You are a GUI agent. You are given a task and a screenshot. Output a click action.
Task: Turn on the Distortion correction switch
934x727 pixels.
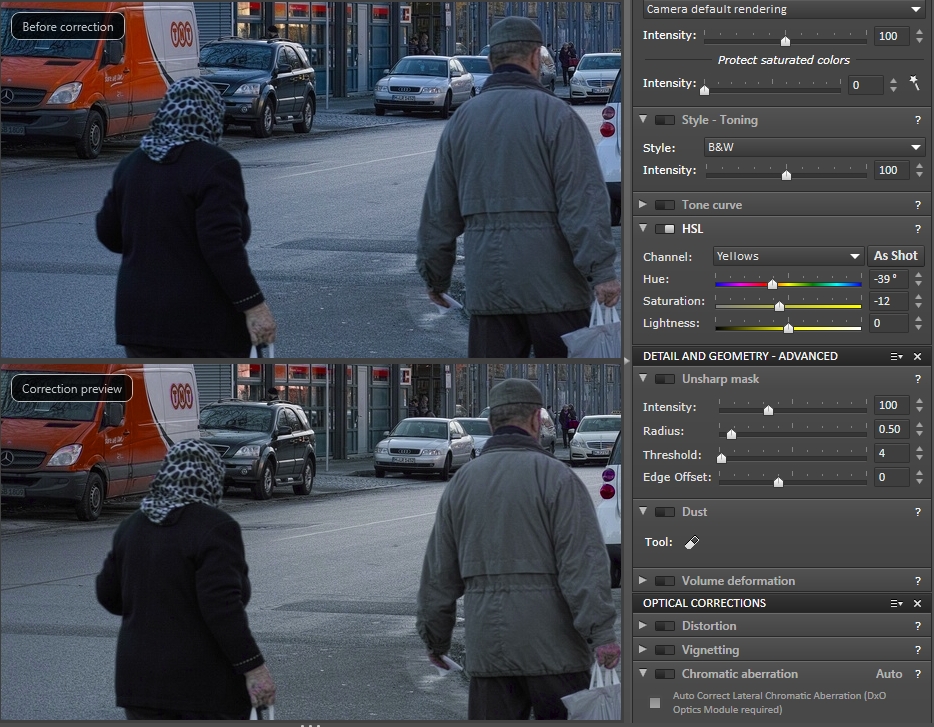[x=664, y=626]
